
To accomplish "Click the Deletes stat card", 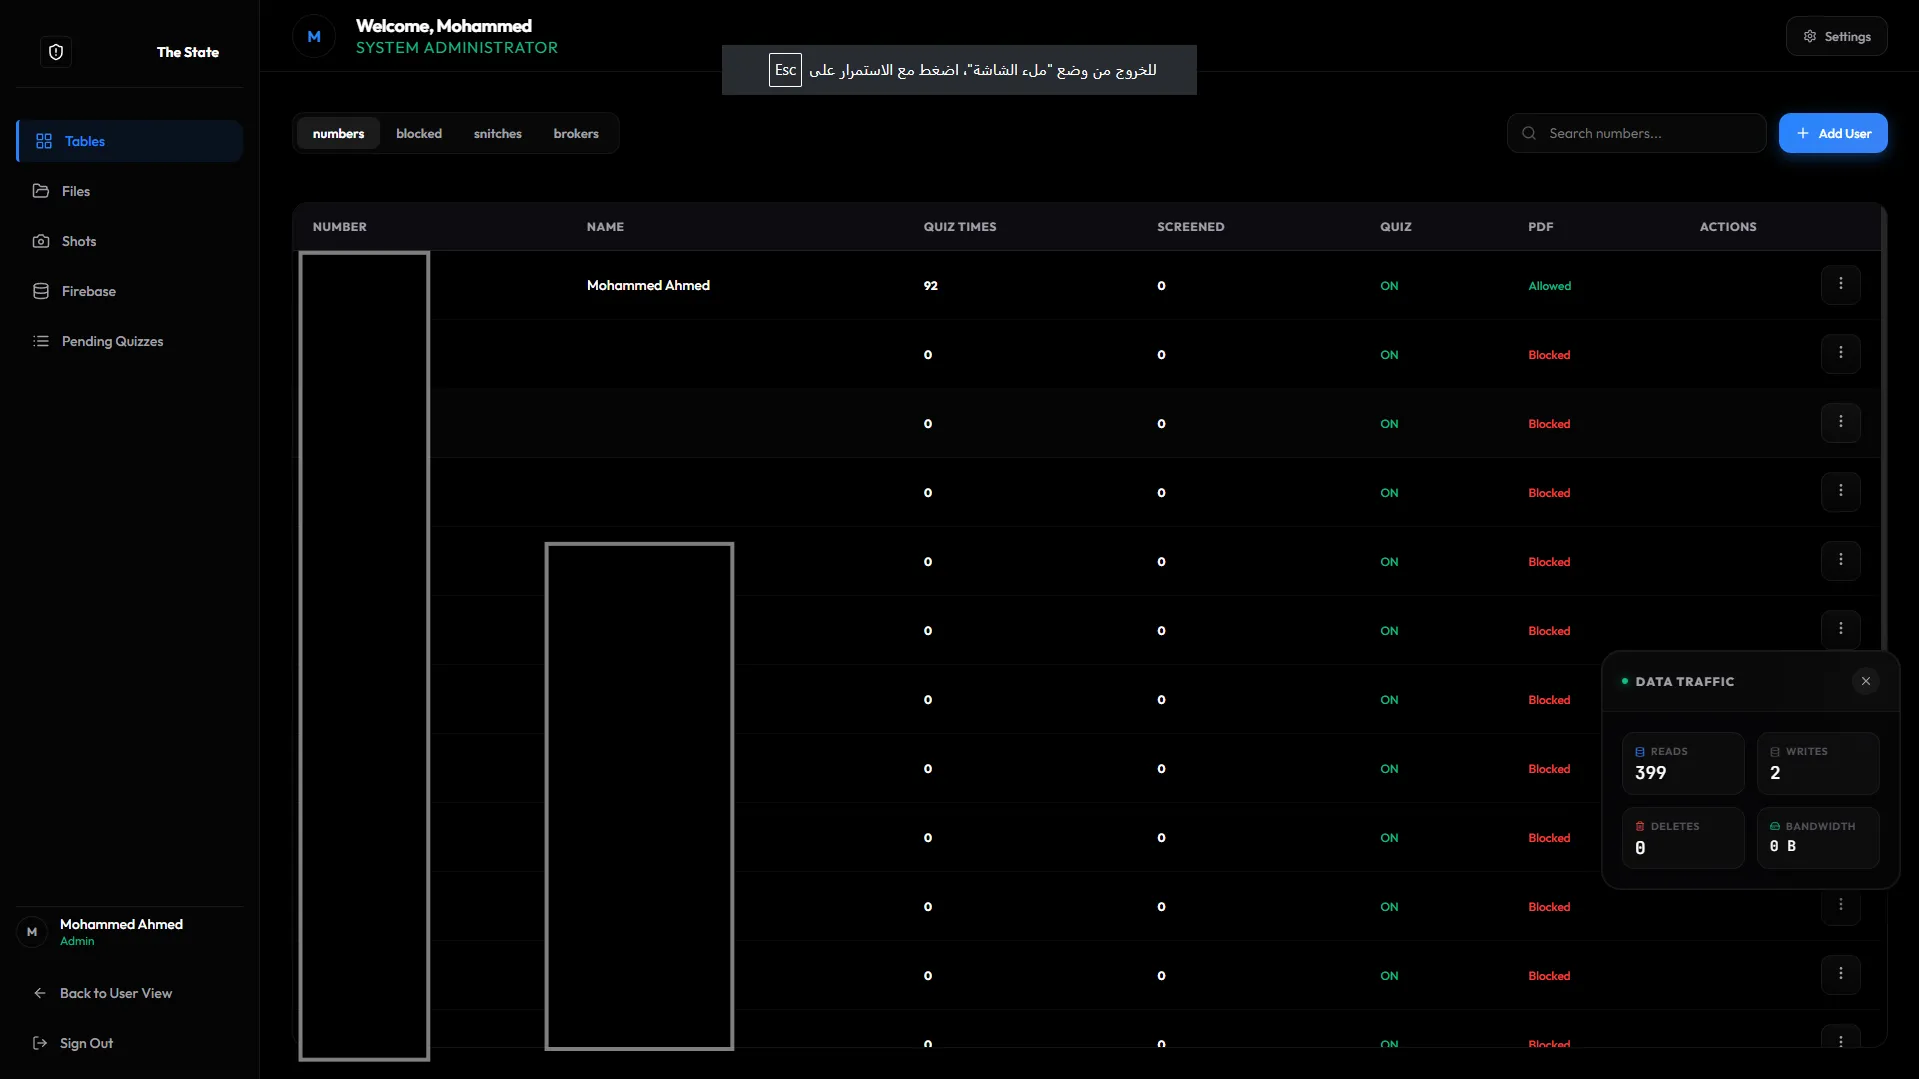I will 1683,838.
